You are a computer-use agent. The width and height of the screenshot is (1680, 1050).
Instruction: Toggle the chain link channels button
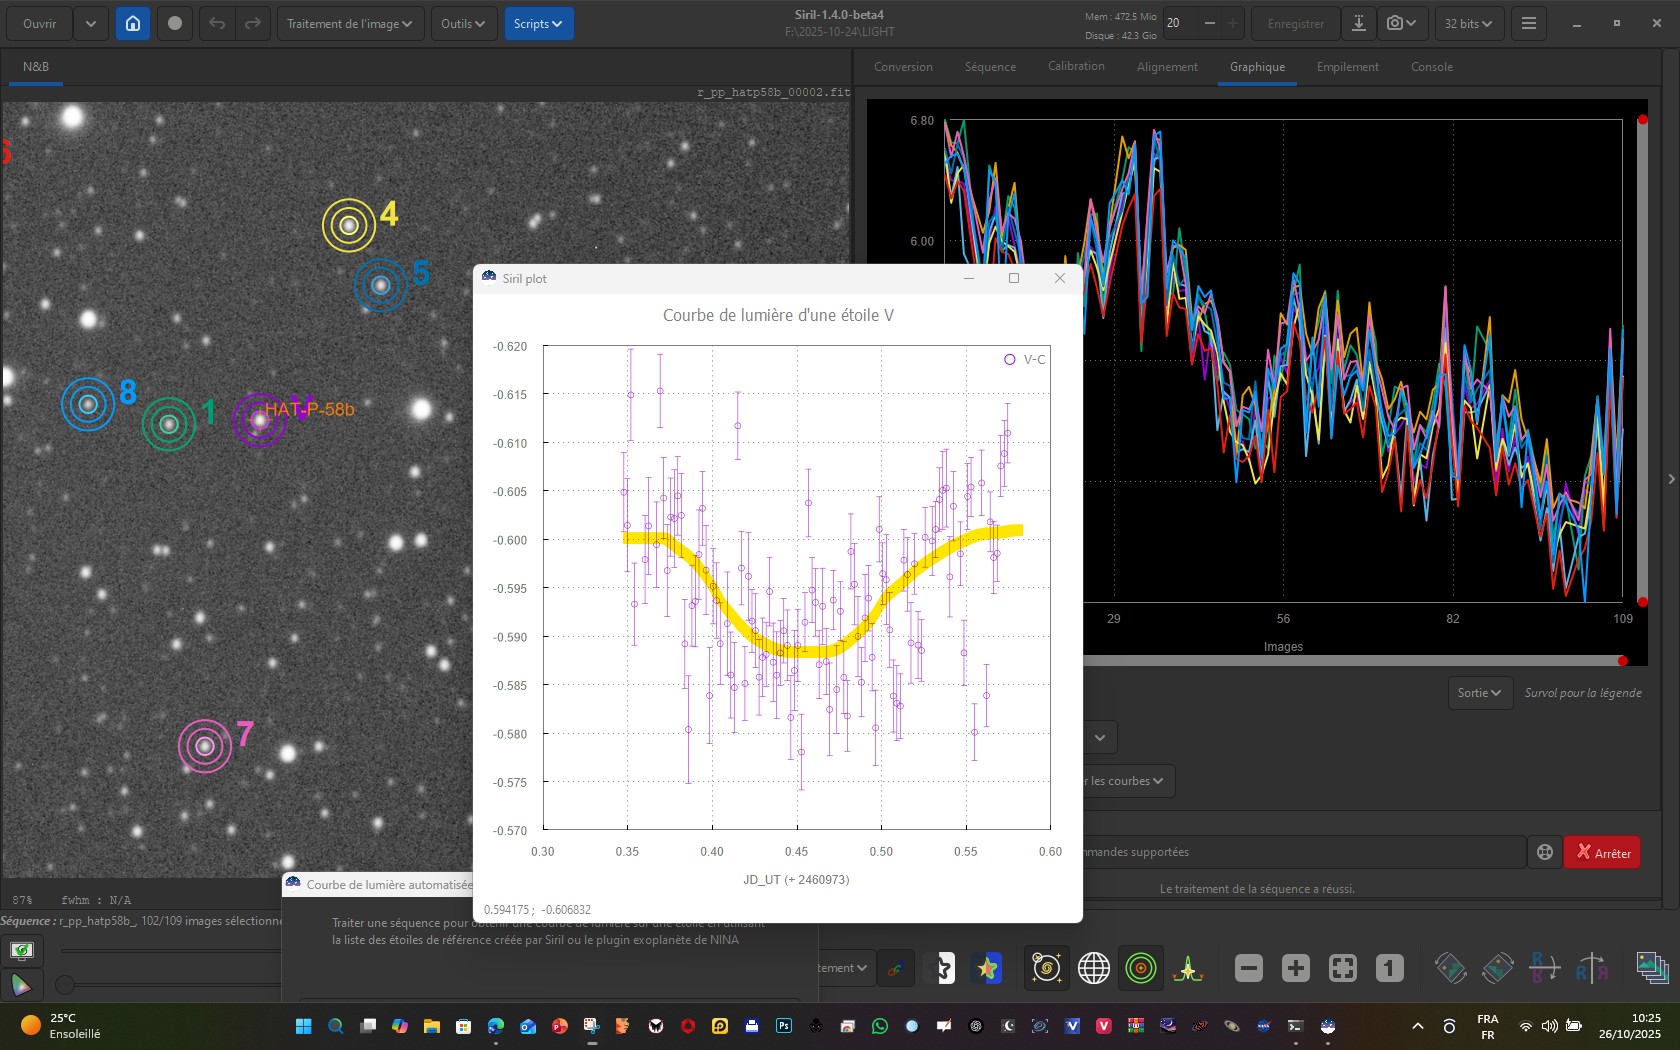895,968
